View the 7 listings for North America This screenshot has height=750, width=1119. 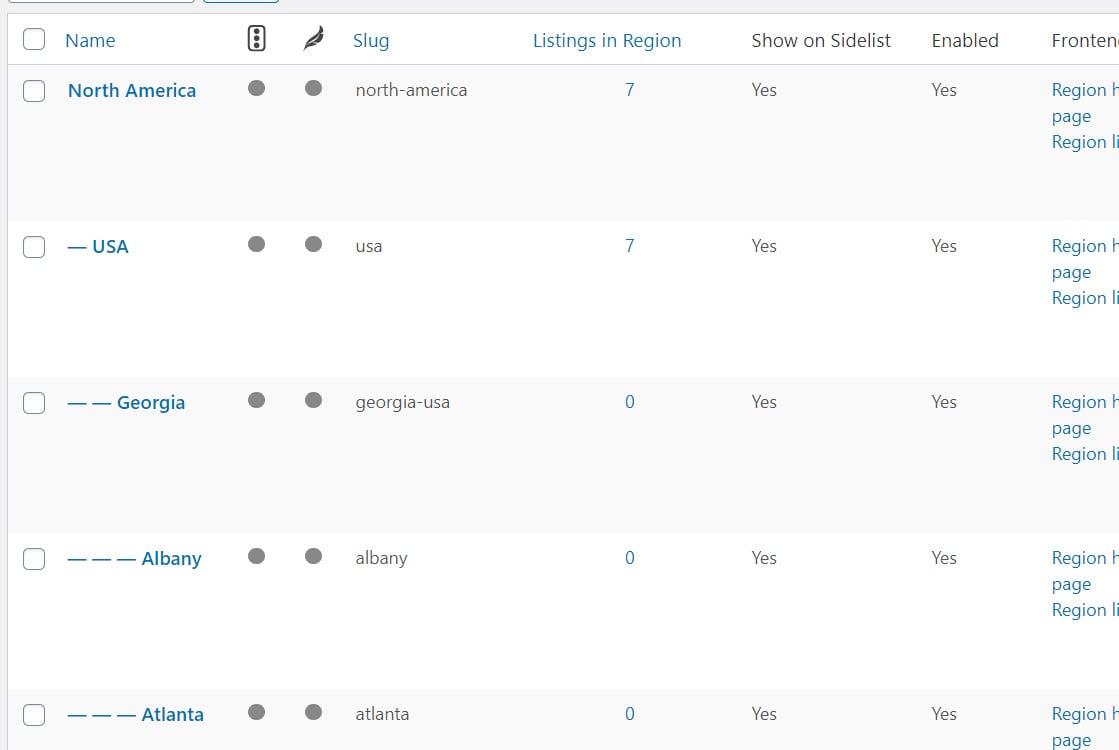tap(629, 90)
